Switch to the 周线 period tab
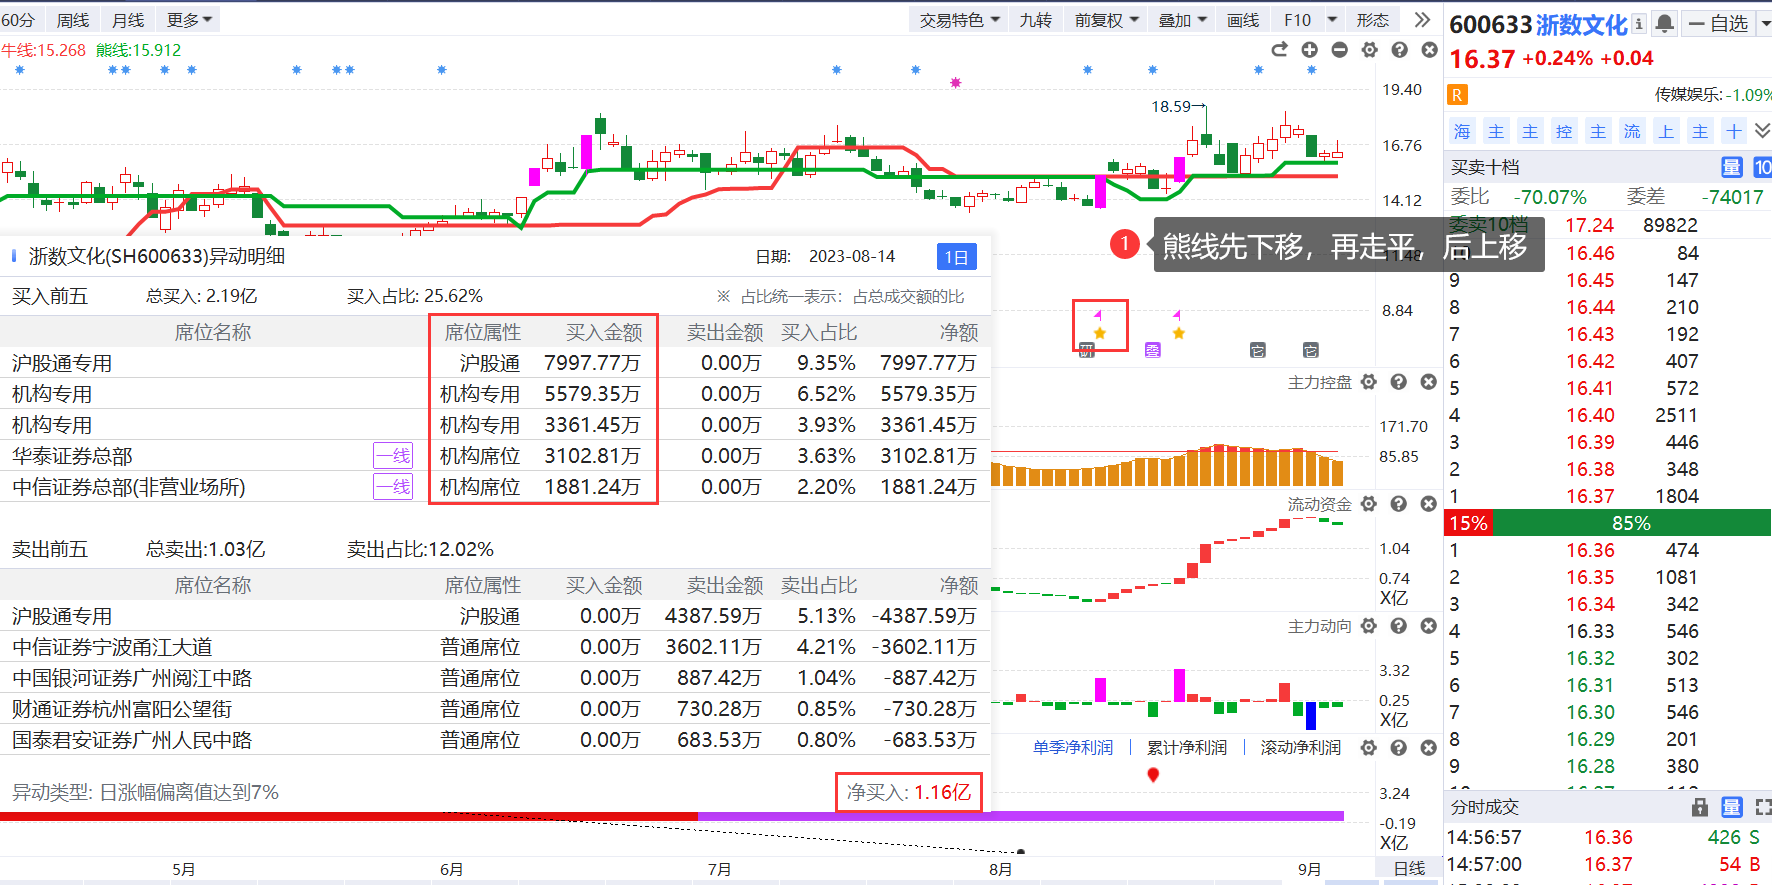Viewport: 1772px width, 885px height. click(73, 20)
